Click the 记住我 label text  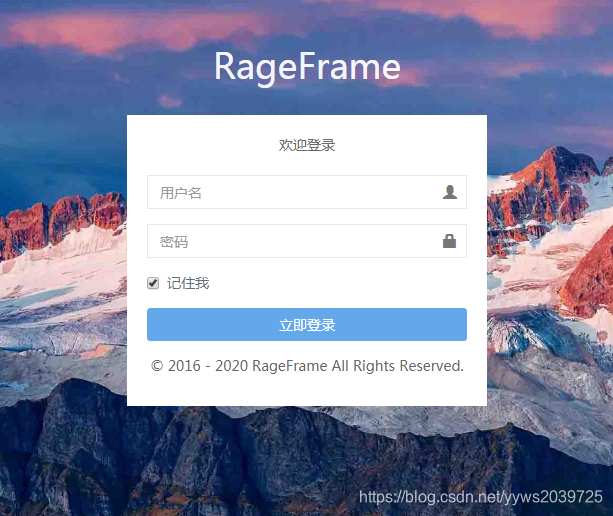pyautogui.click(x=188, y=283)
